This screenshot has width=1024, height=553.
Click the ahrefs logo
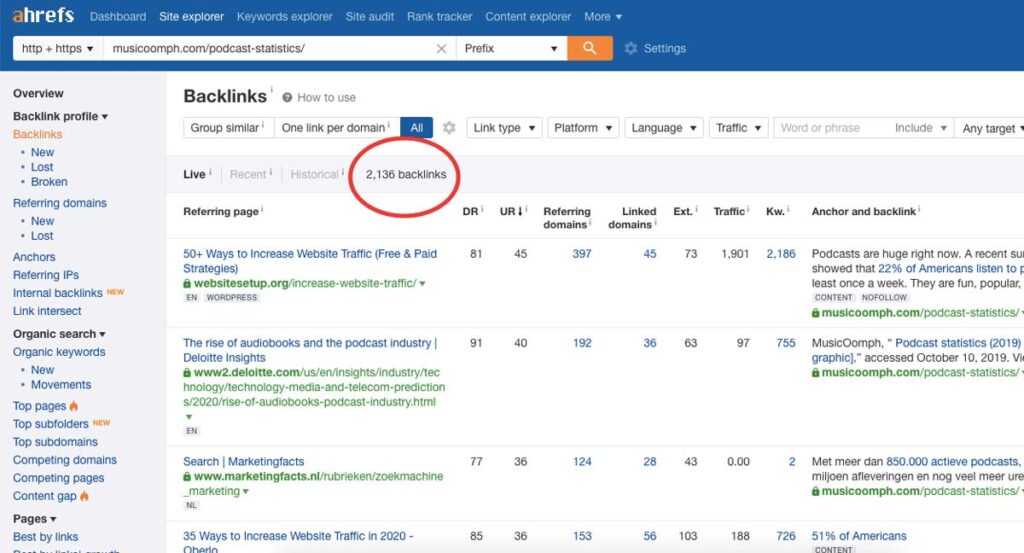[x=43, y=15]
